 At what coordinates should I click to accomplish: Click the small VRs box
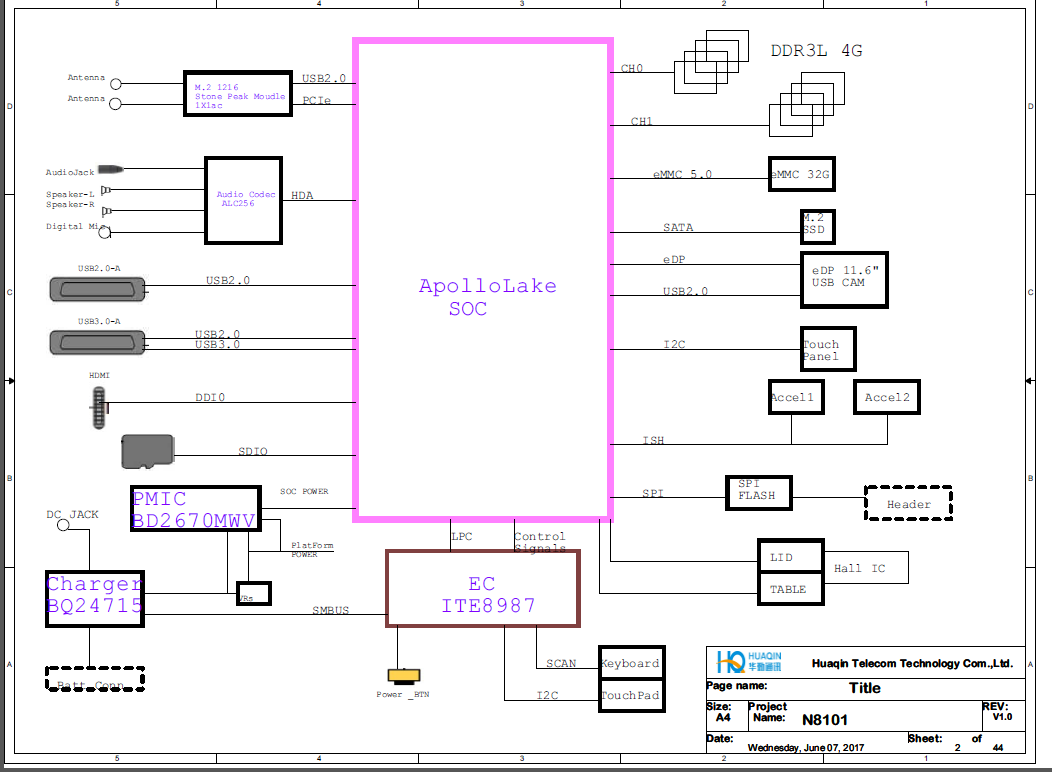point(254,594)
